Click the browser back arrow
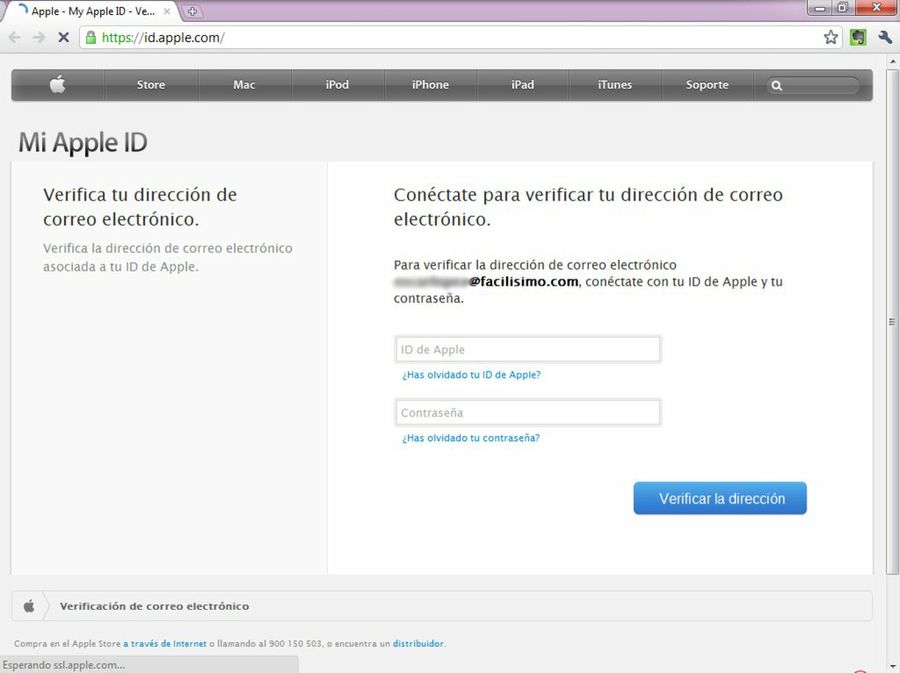The image size is (900, 673). tap(16, 37)
